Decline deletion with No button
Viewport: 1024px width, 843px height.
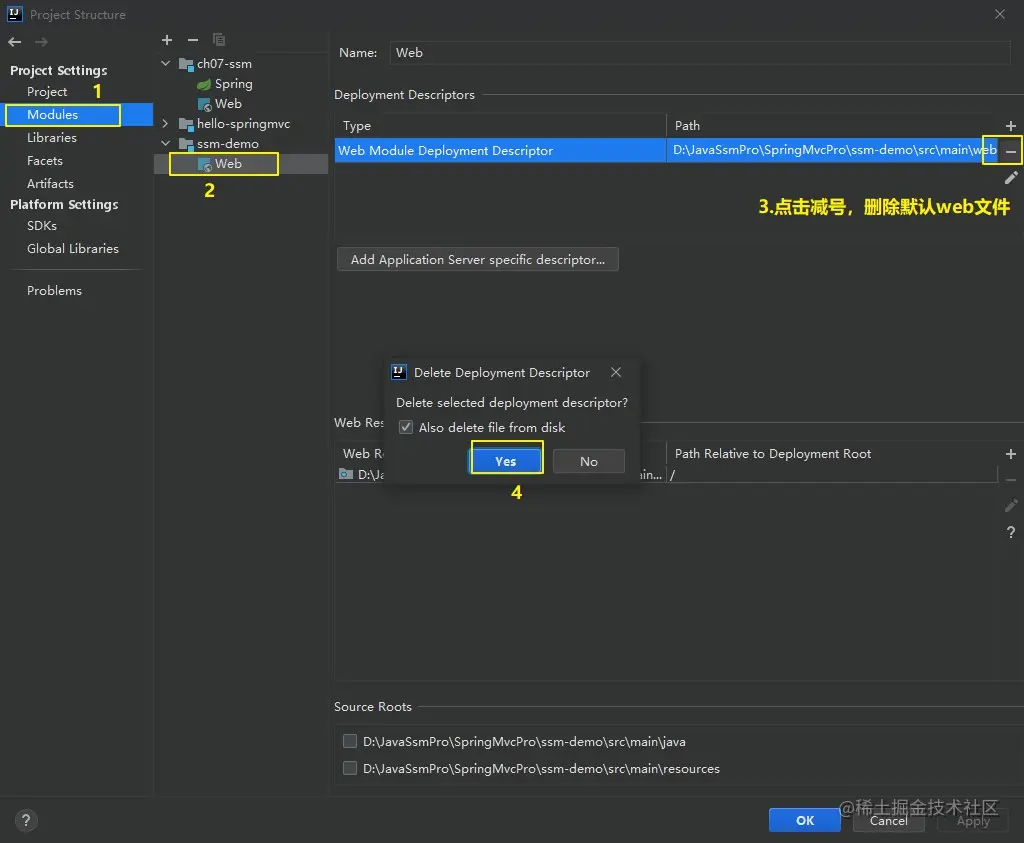(588, 461)
